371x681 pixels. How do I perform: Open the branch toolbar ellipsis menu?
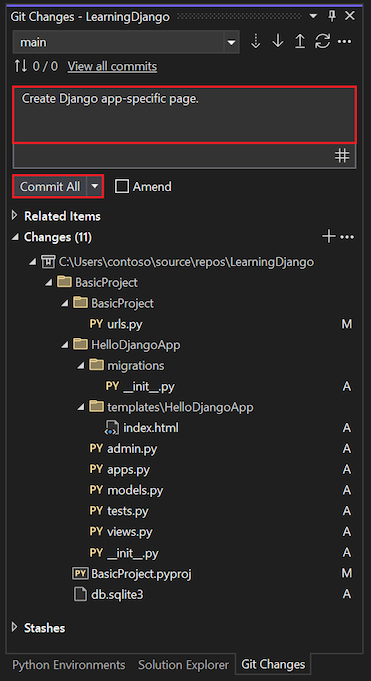[x=344, y=42]
